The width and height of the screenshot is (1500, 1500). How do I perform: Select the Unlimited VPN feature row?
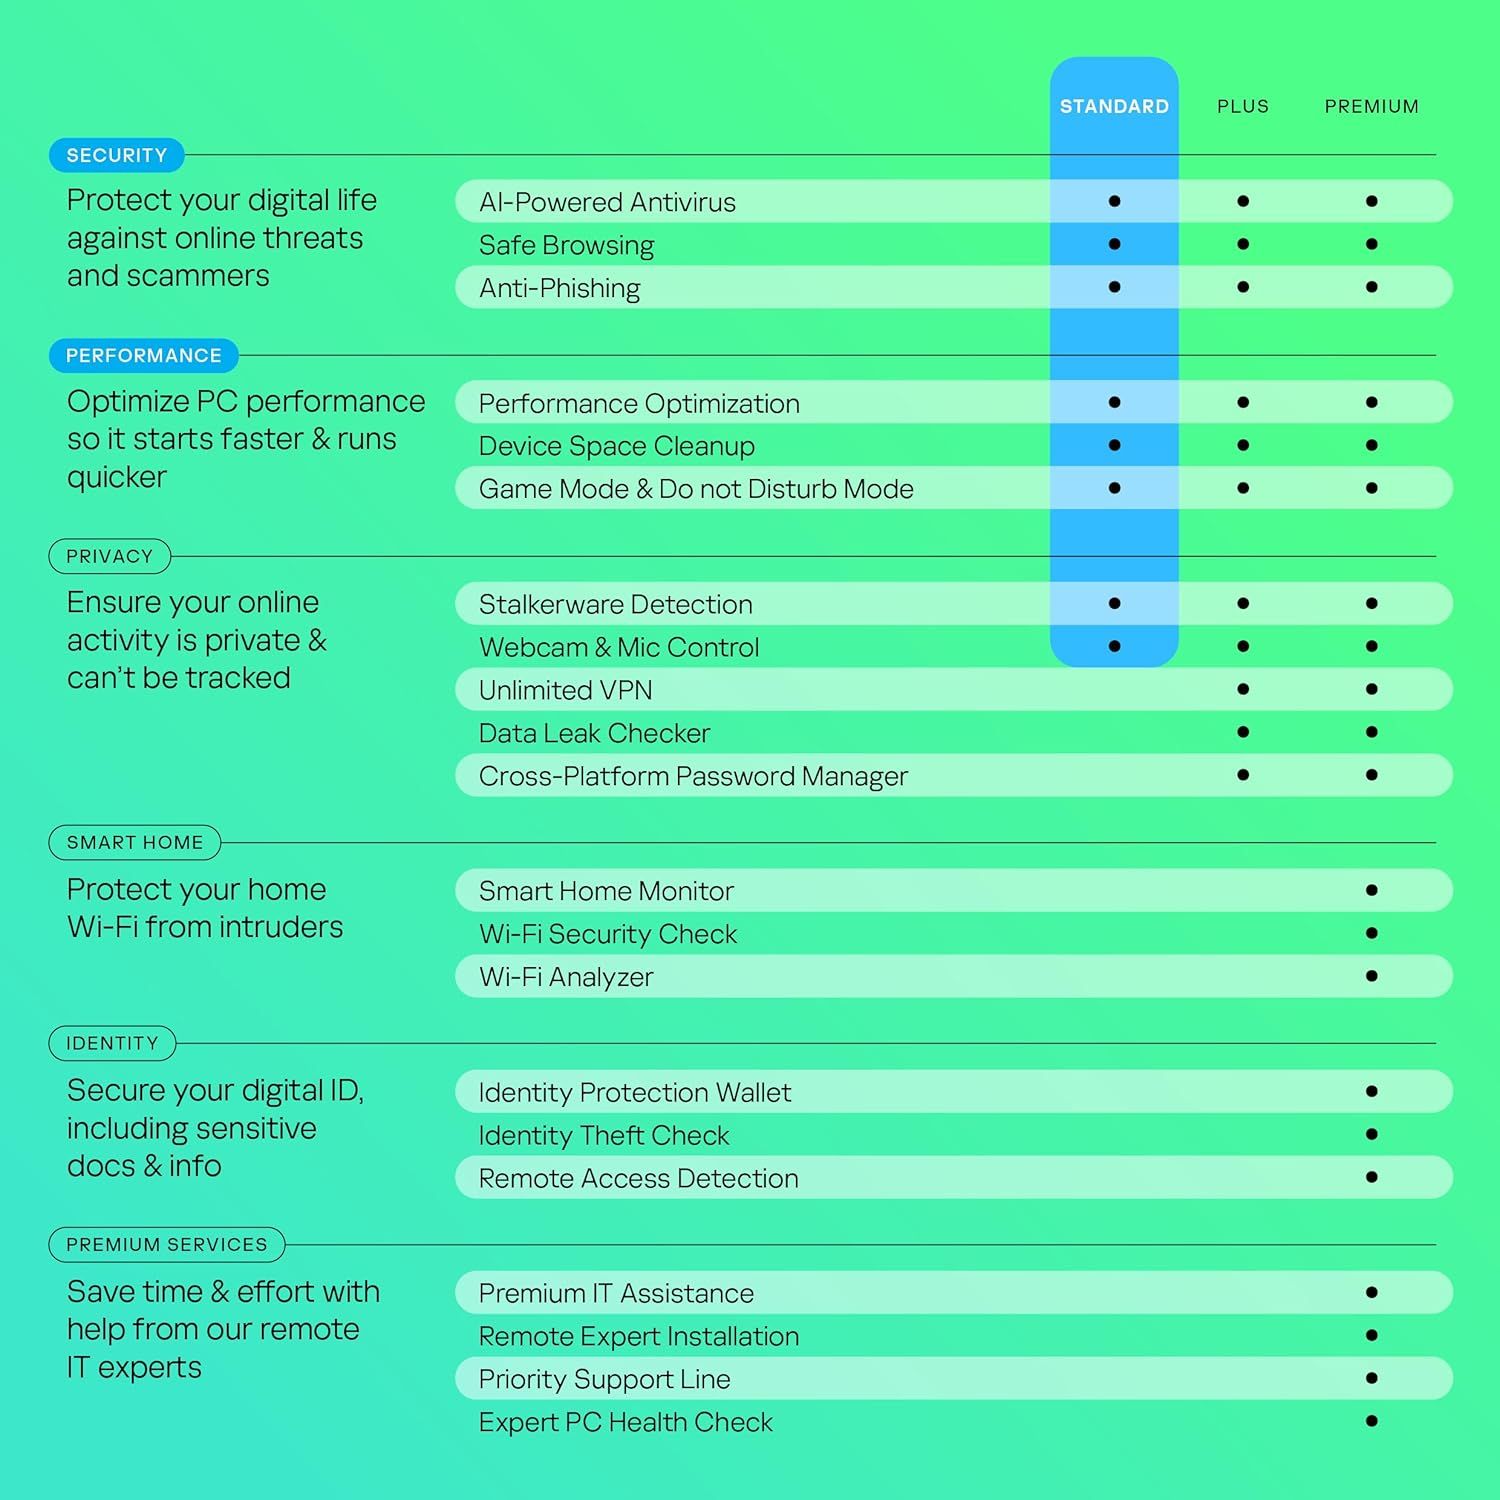click(954, 689)
